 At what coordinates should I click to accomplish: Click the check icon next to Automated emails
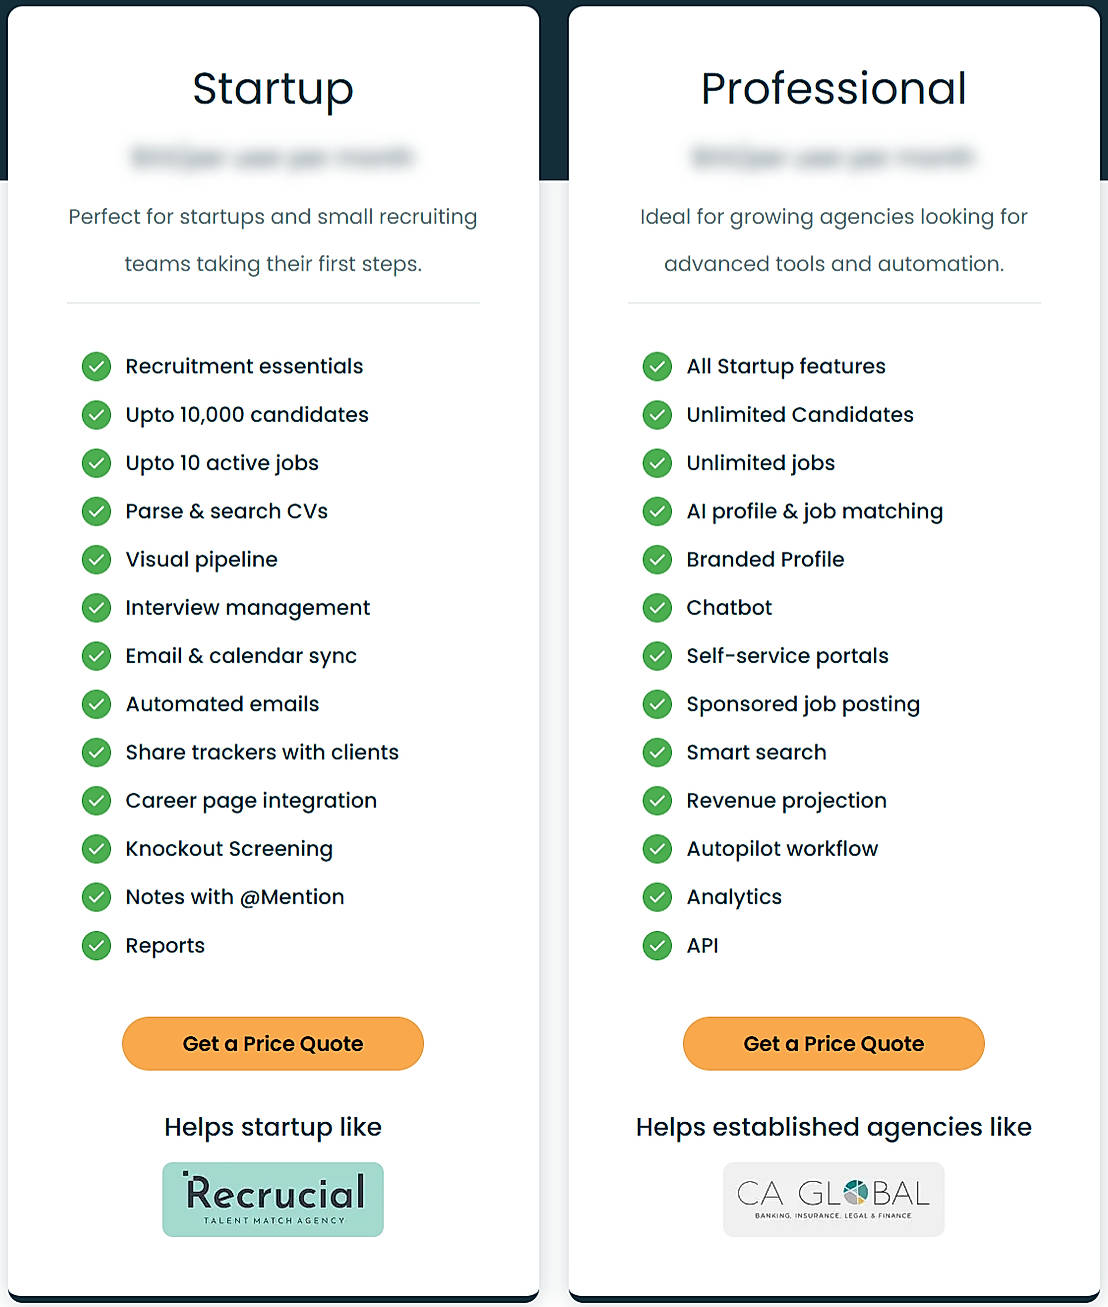[96, 704]
